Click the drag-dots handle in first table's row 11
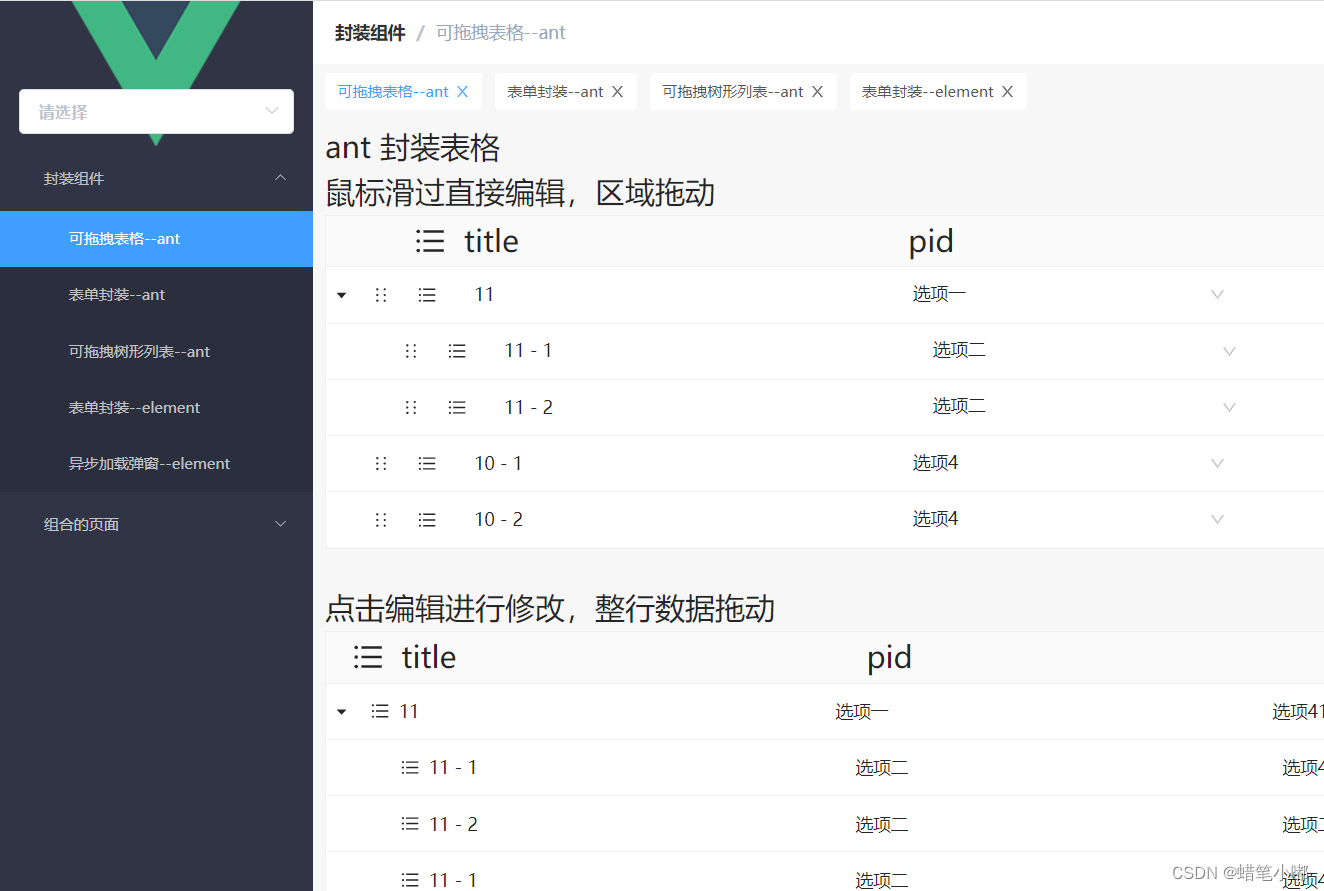1324x891 pixels. click(x=381, y=295)
